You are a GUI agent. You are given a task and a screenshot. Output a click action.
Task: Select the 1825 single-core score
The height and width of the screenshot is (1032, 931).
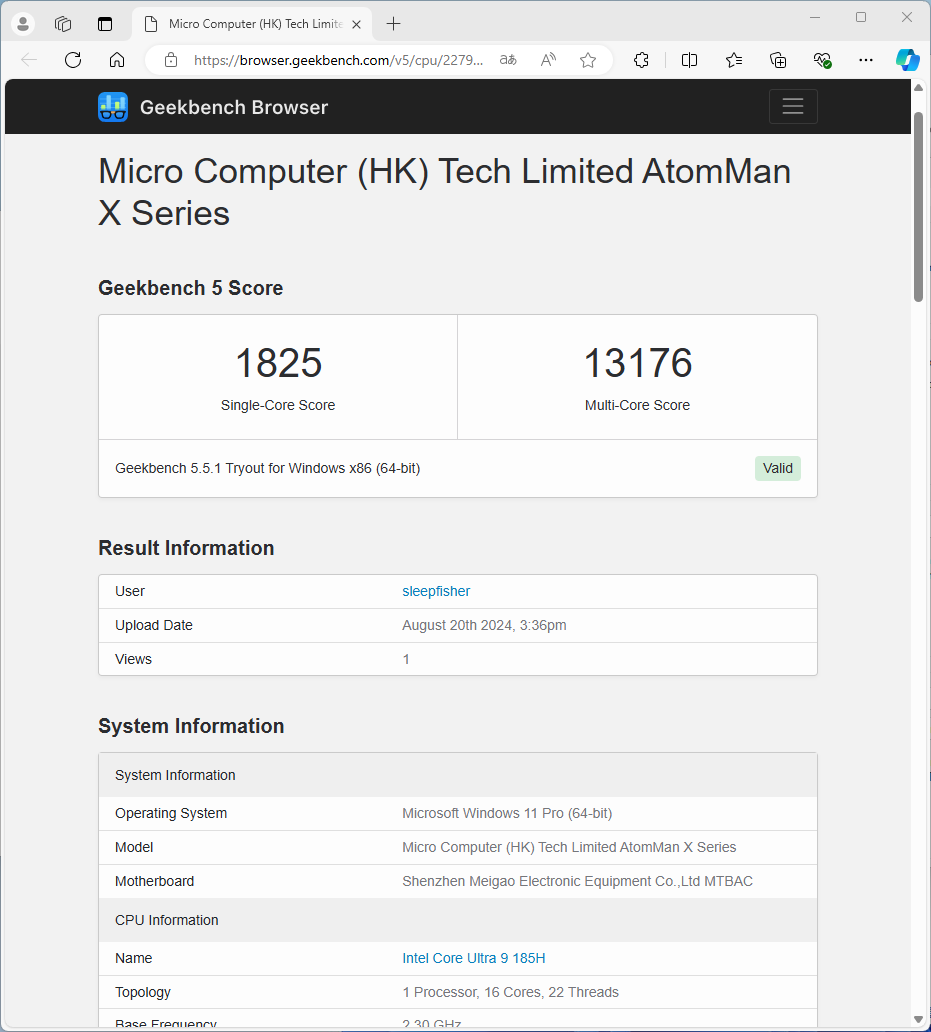point(278,363)
